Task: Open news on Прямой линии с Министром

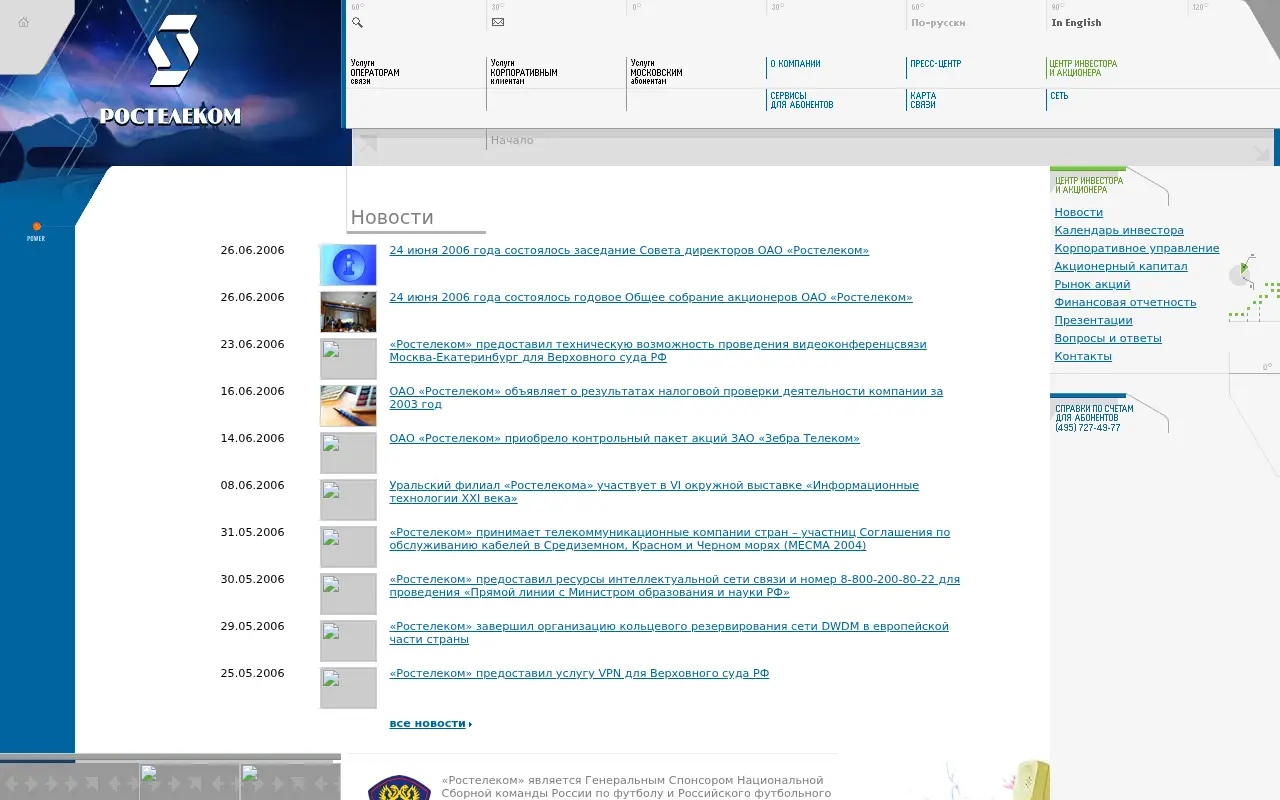Action: click(674, 585)
